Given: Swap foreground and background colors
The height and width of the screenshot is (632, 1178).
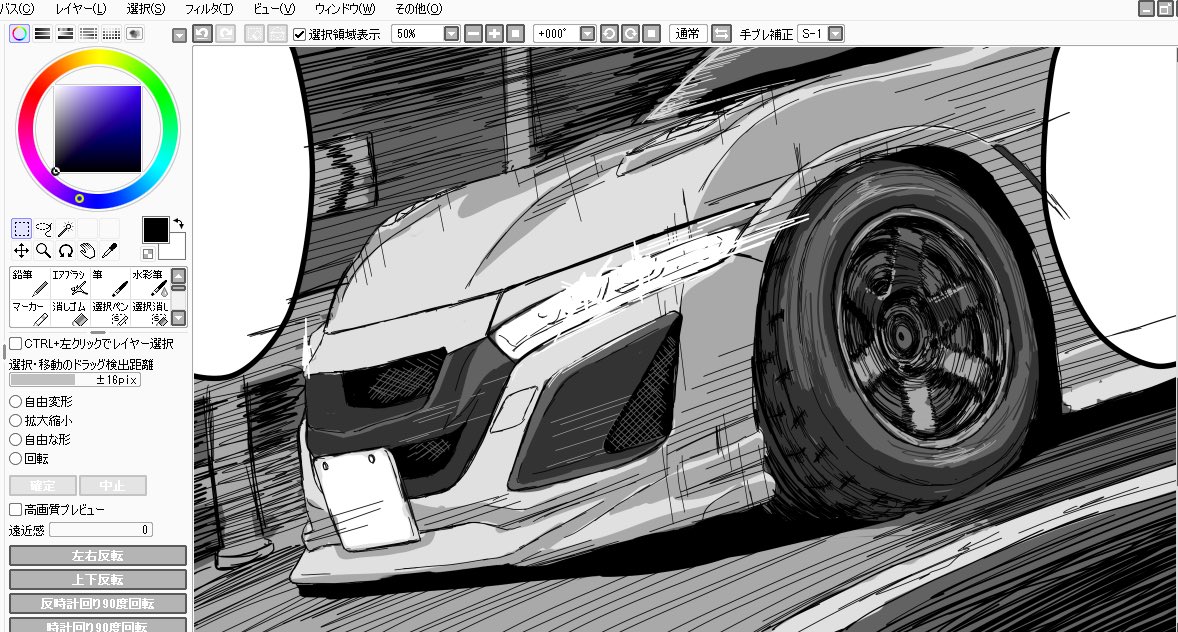Looking at the screenshot, I should tap(178, 223).
